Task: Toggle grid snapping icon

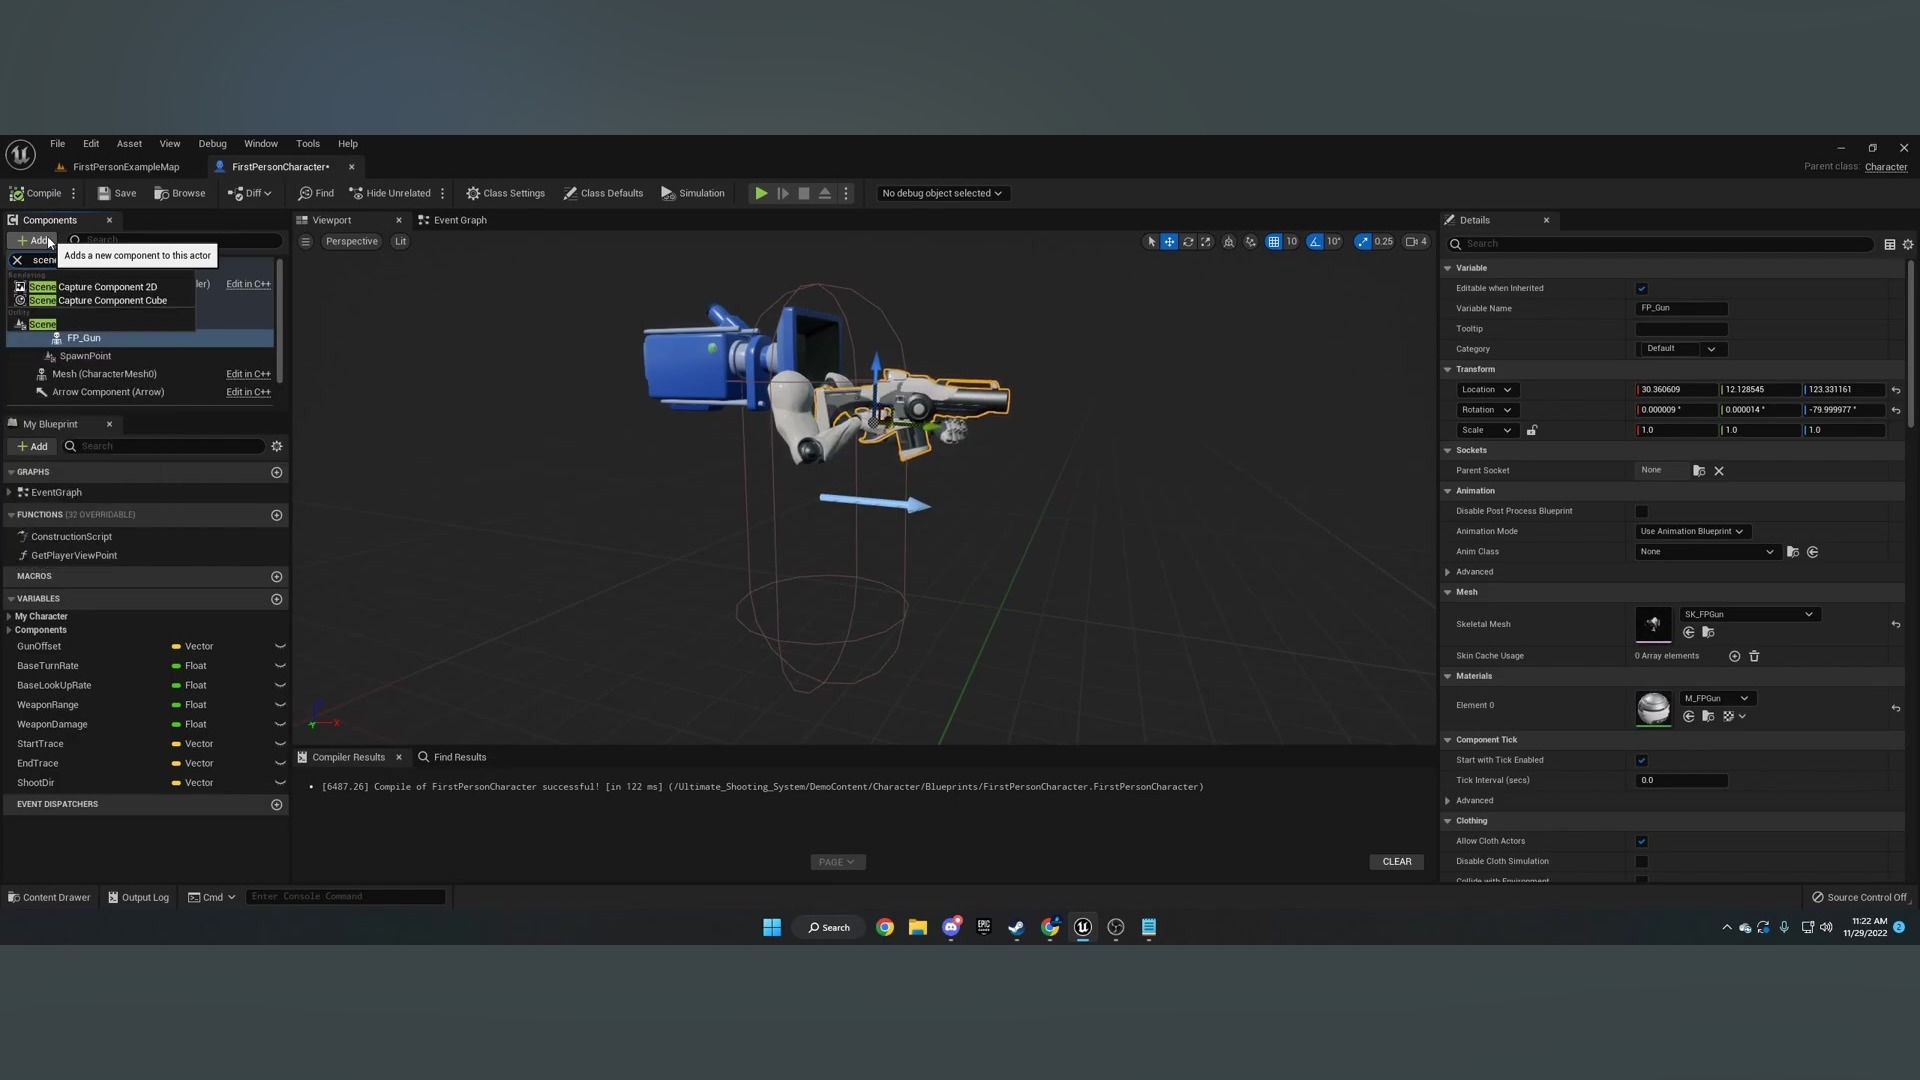Action: pyautogui.click(x=1273, y=241)
